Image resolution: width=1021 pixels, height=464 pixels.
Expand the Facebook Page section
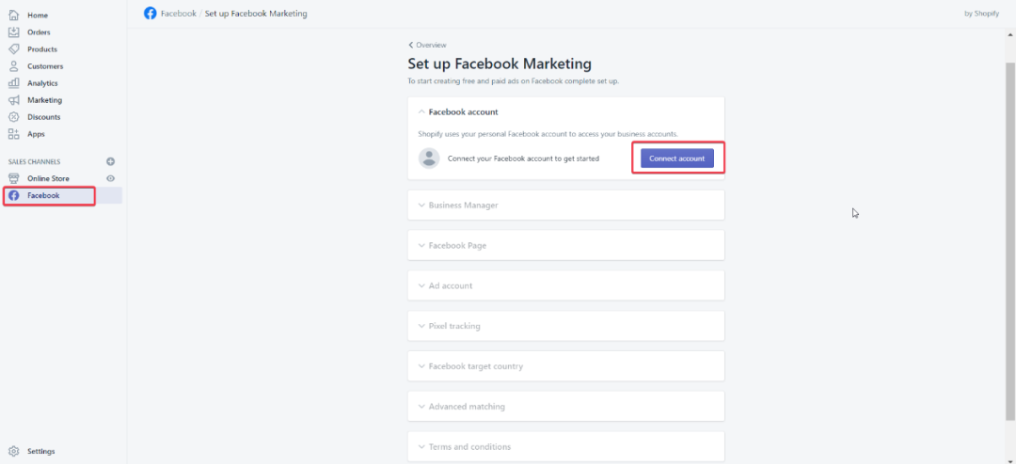tap(566, 245)
